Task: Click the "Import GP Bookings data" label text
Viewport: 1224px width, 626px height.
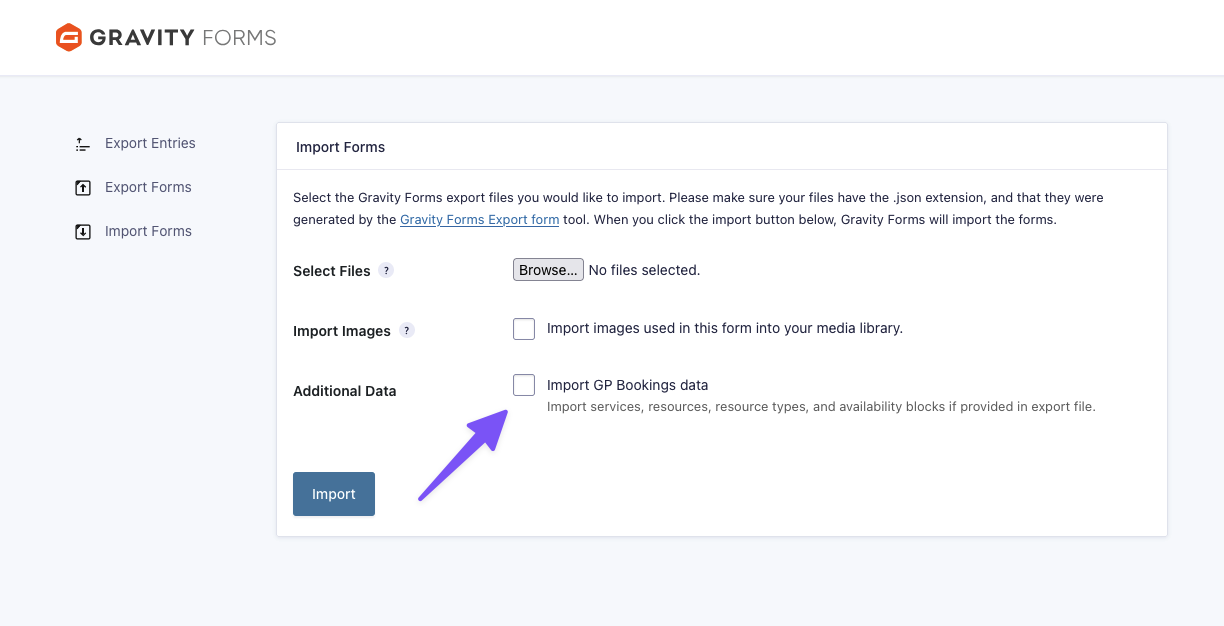Action: tap(627, 385)
